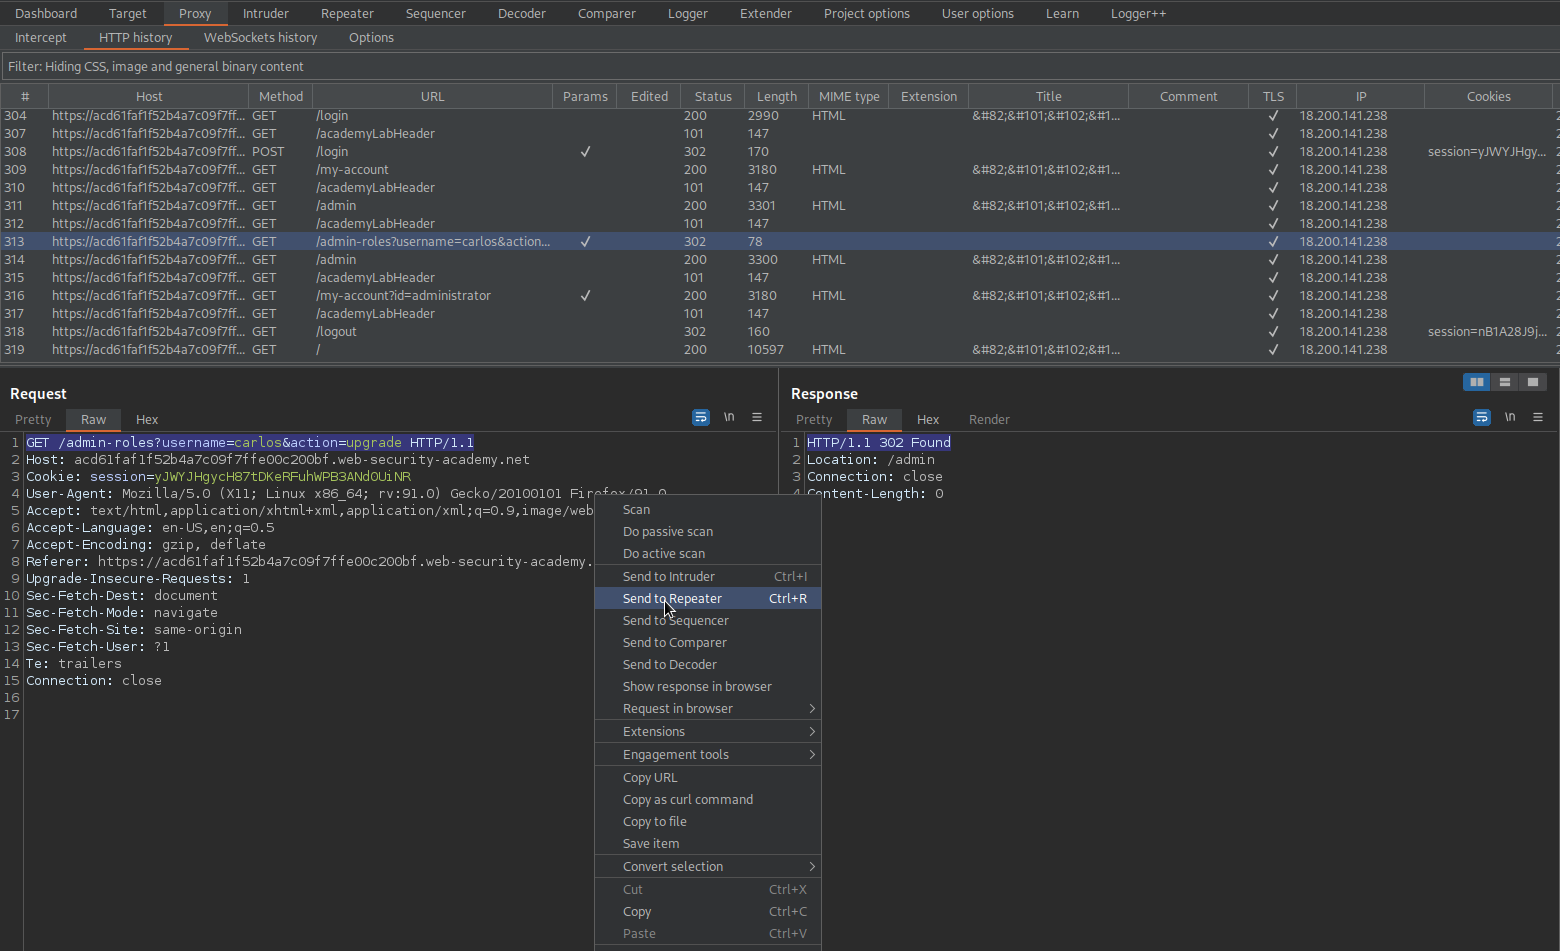Switch to combined tabbed layout view
This screenshot has width=1560, height=951.
click(x=1532, y=382)
